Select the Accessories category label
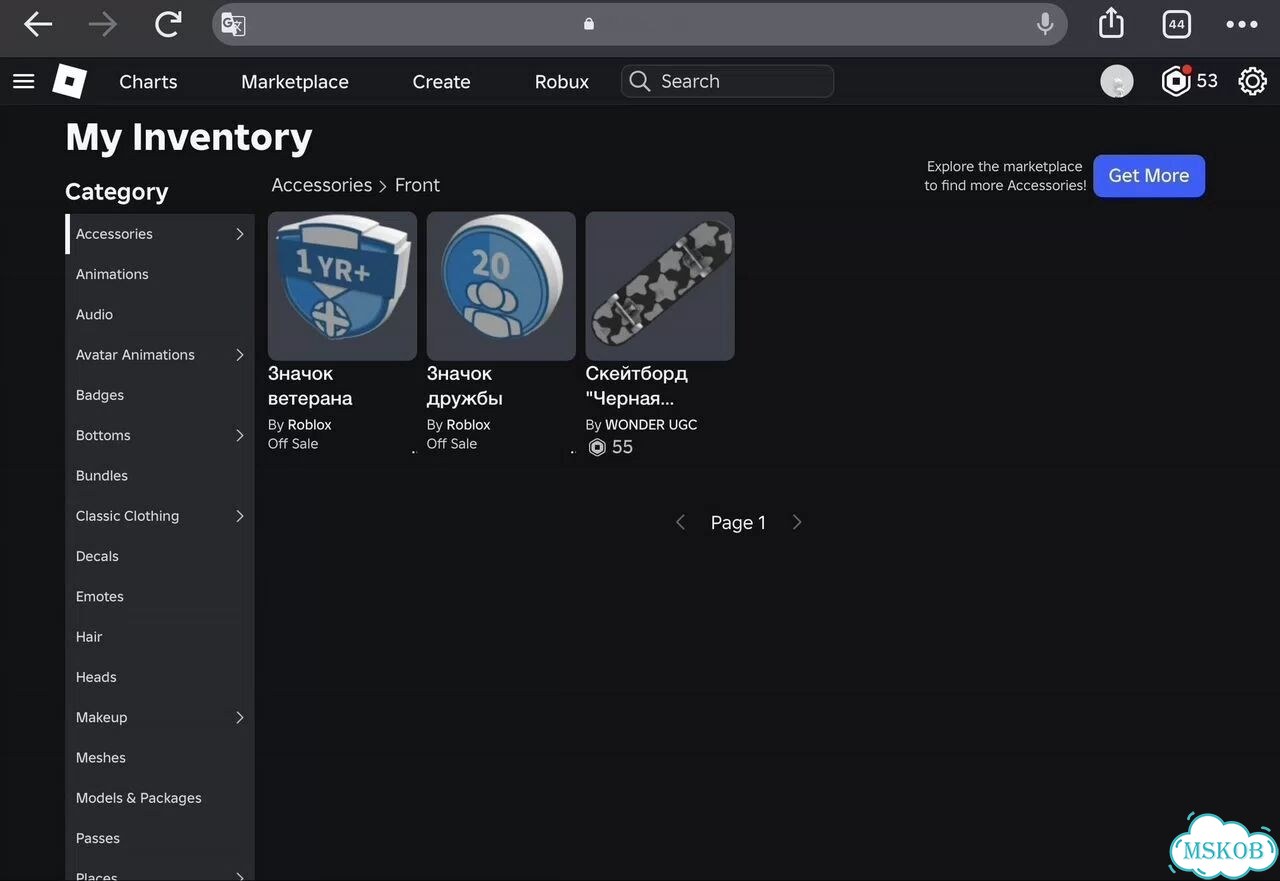 (114, 234)
